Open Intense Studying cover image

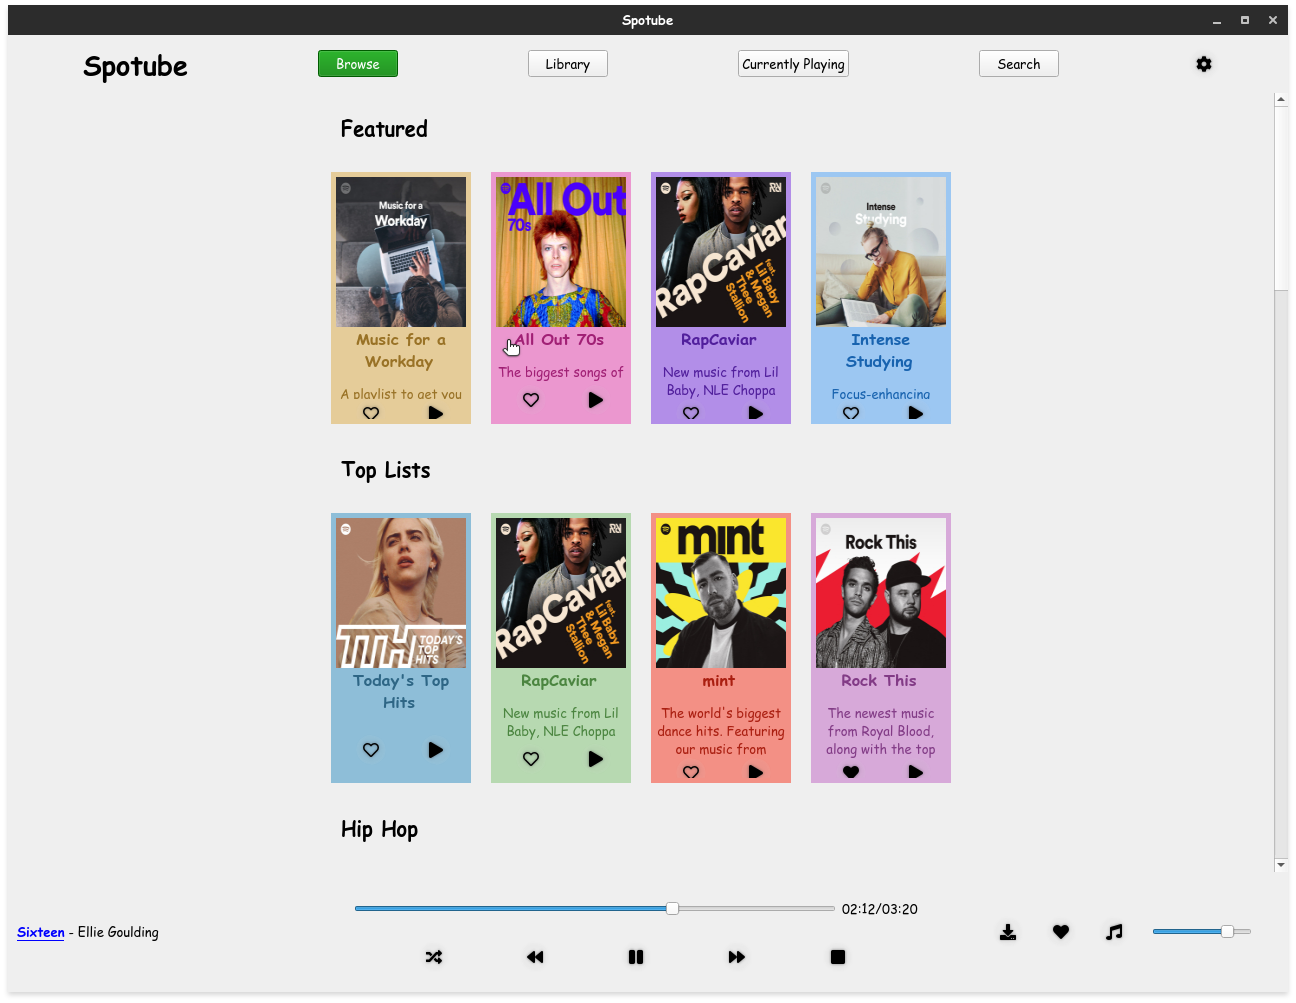881,252
